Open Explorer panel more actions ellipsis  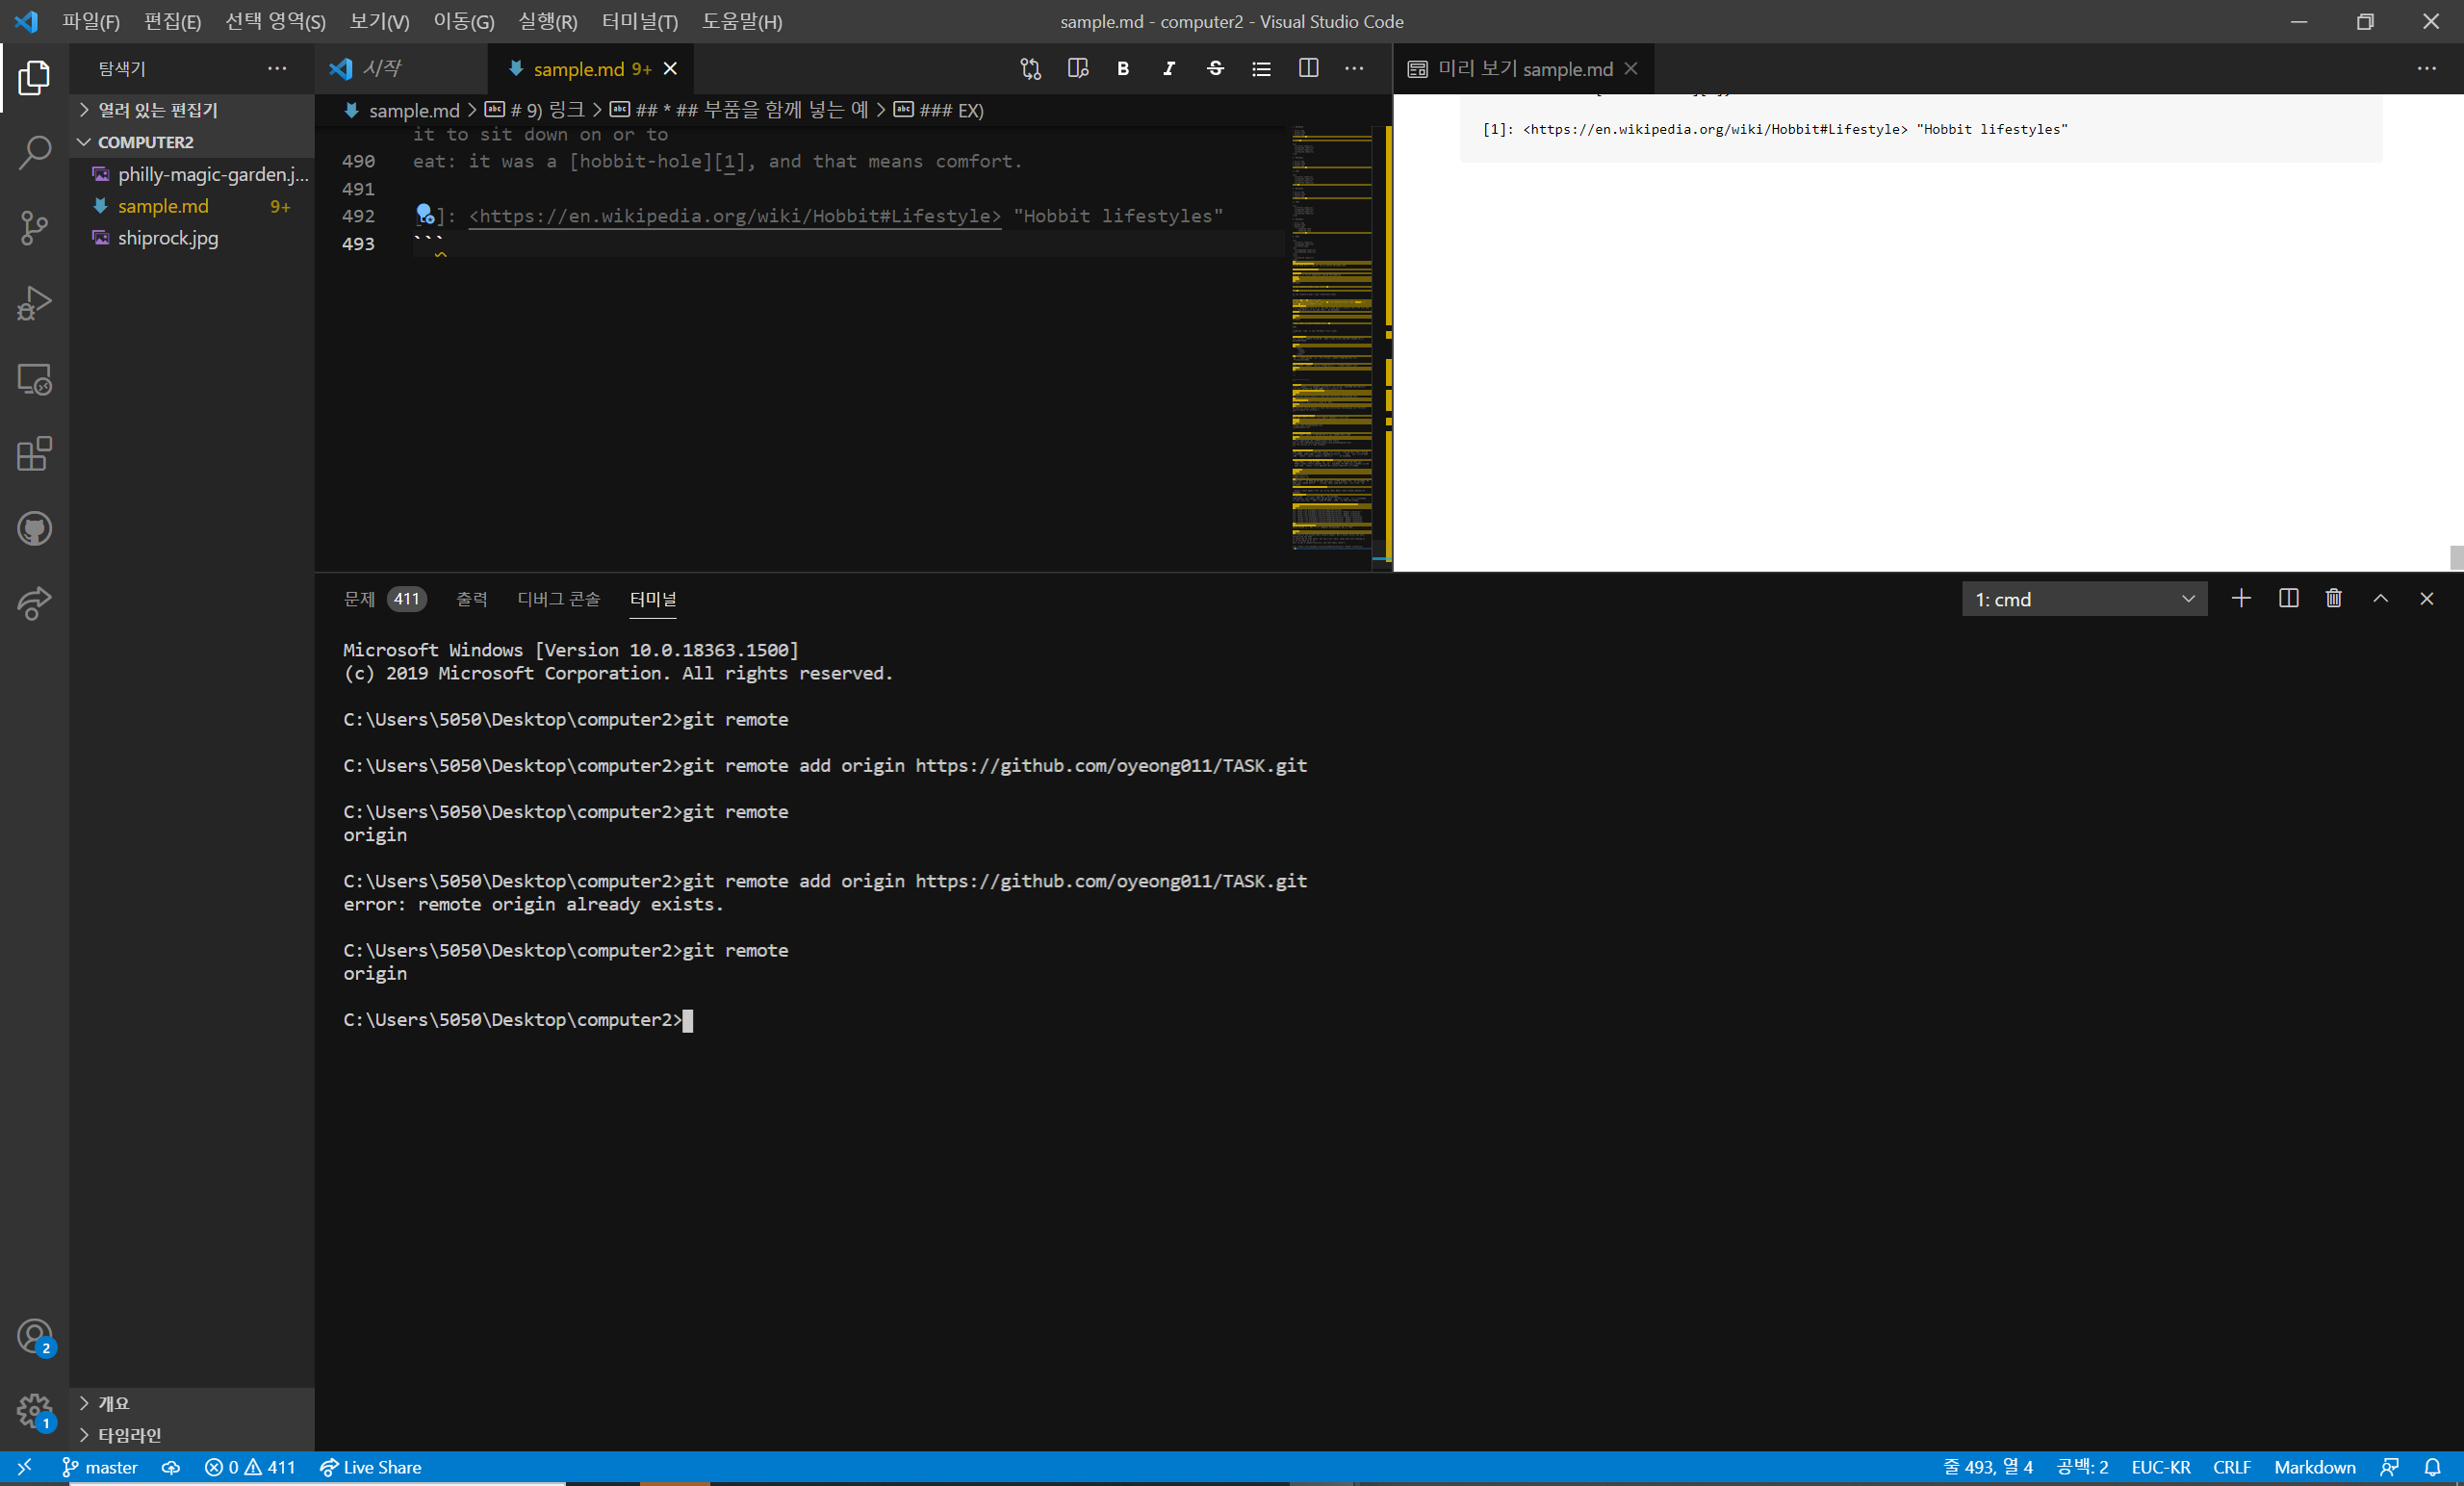[x=277, y=69]
